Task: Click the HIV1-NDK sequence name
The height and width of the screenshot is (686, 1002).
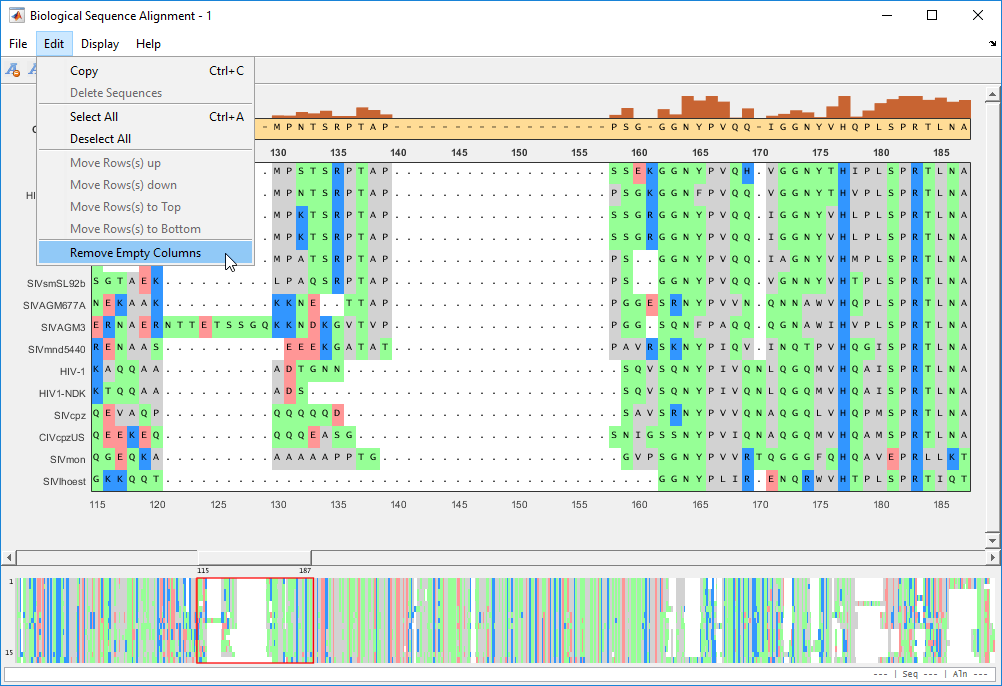Action: click(x=61, y=393)
